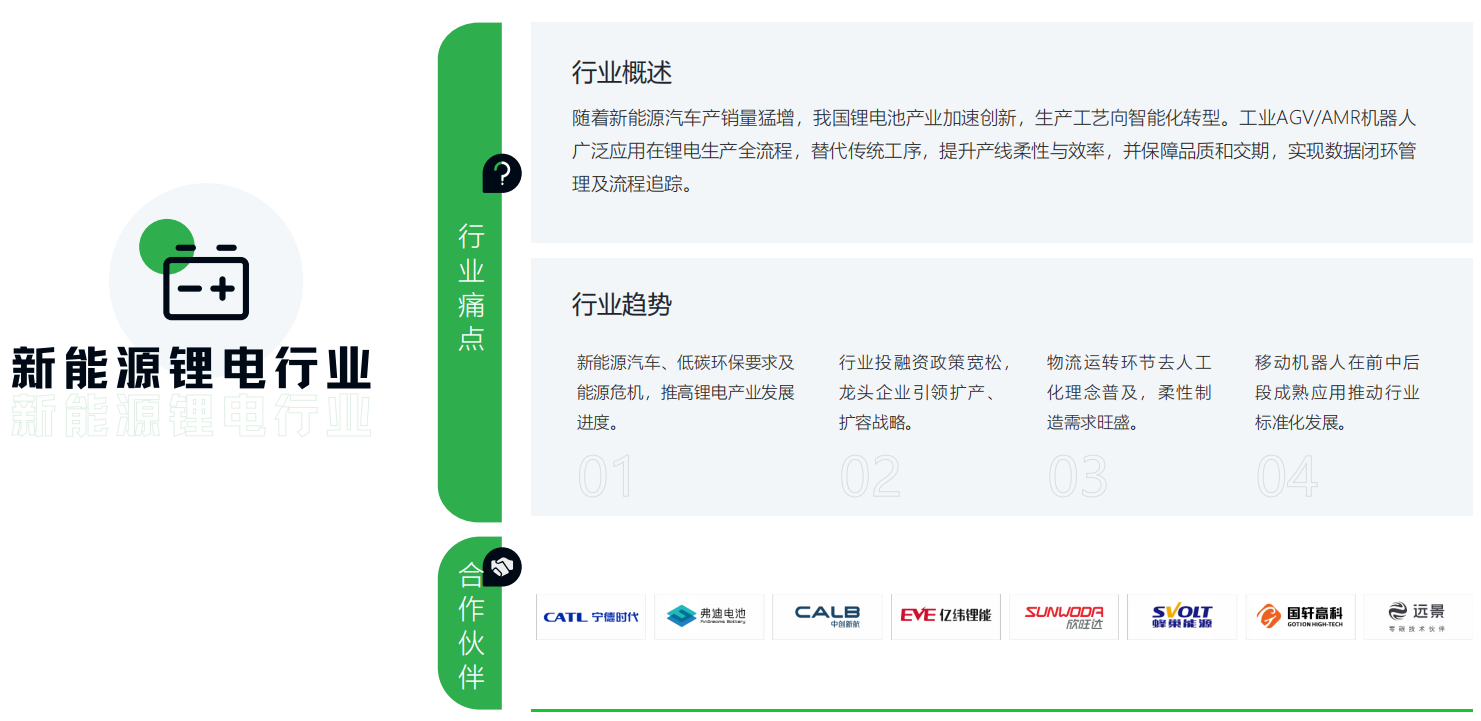Select the SVOLT 蜂巢能源 logo

tap(1182, 616)
